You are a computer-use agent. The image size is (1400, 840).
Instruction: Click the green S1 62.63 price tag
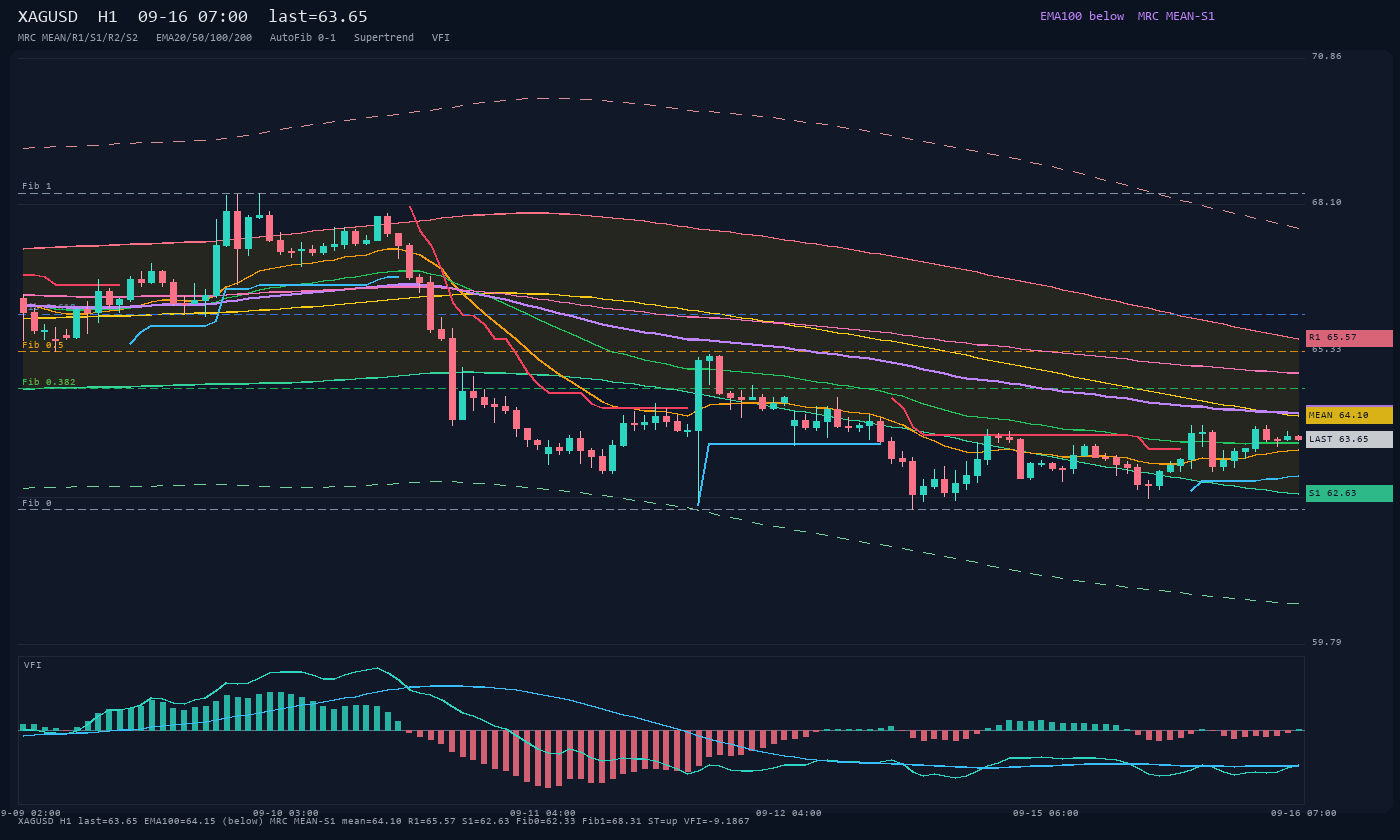pyautogui.click(x=1349, y=493)
